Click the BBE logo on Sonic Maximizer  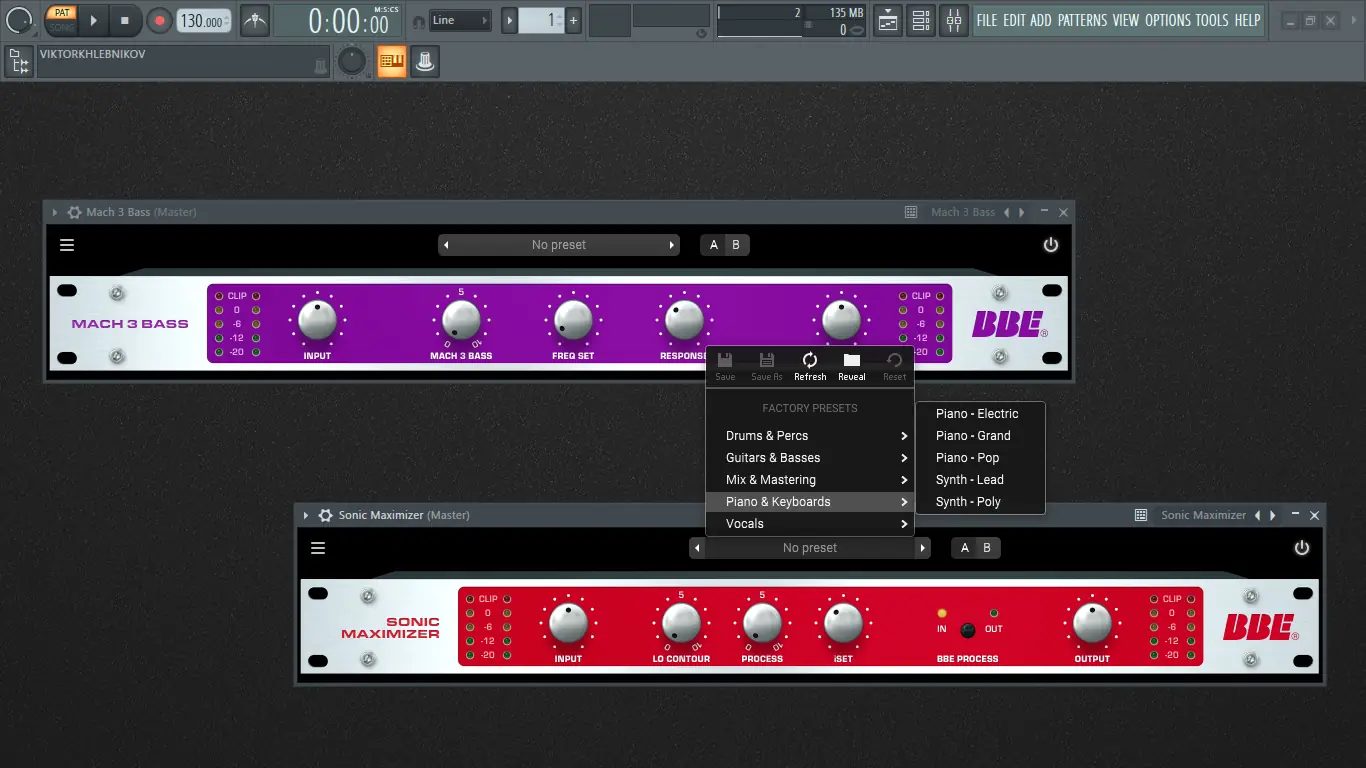tap(1261, 627)
